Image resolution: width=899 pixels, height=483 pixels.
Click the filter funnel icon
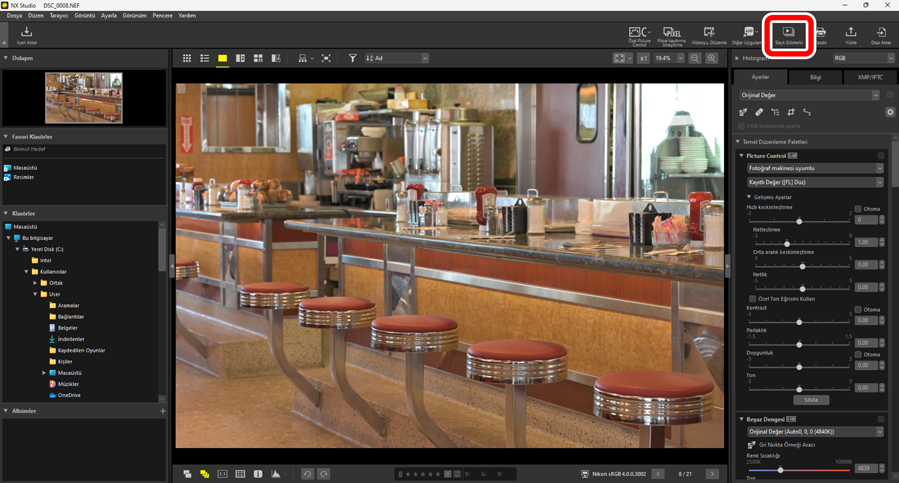(352, 59)
